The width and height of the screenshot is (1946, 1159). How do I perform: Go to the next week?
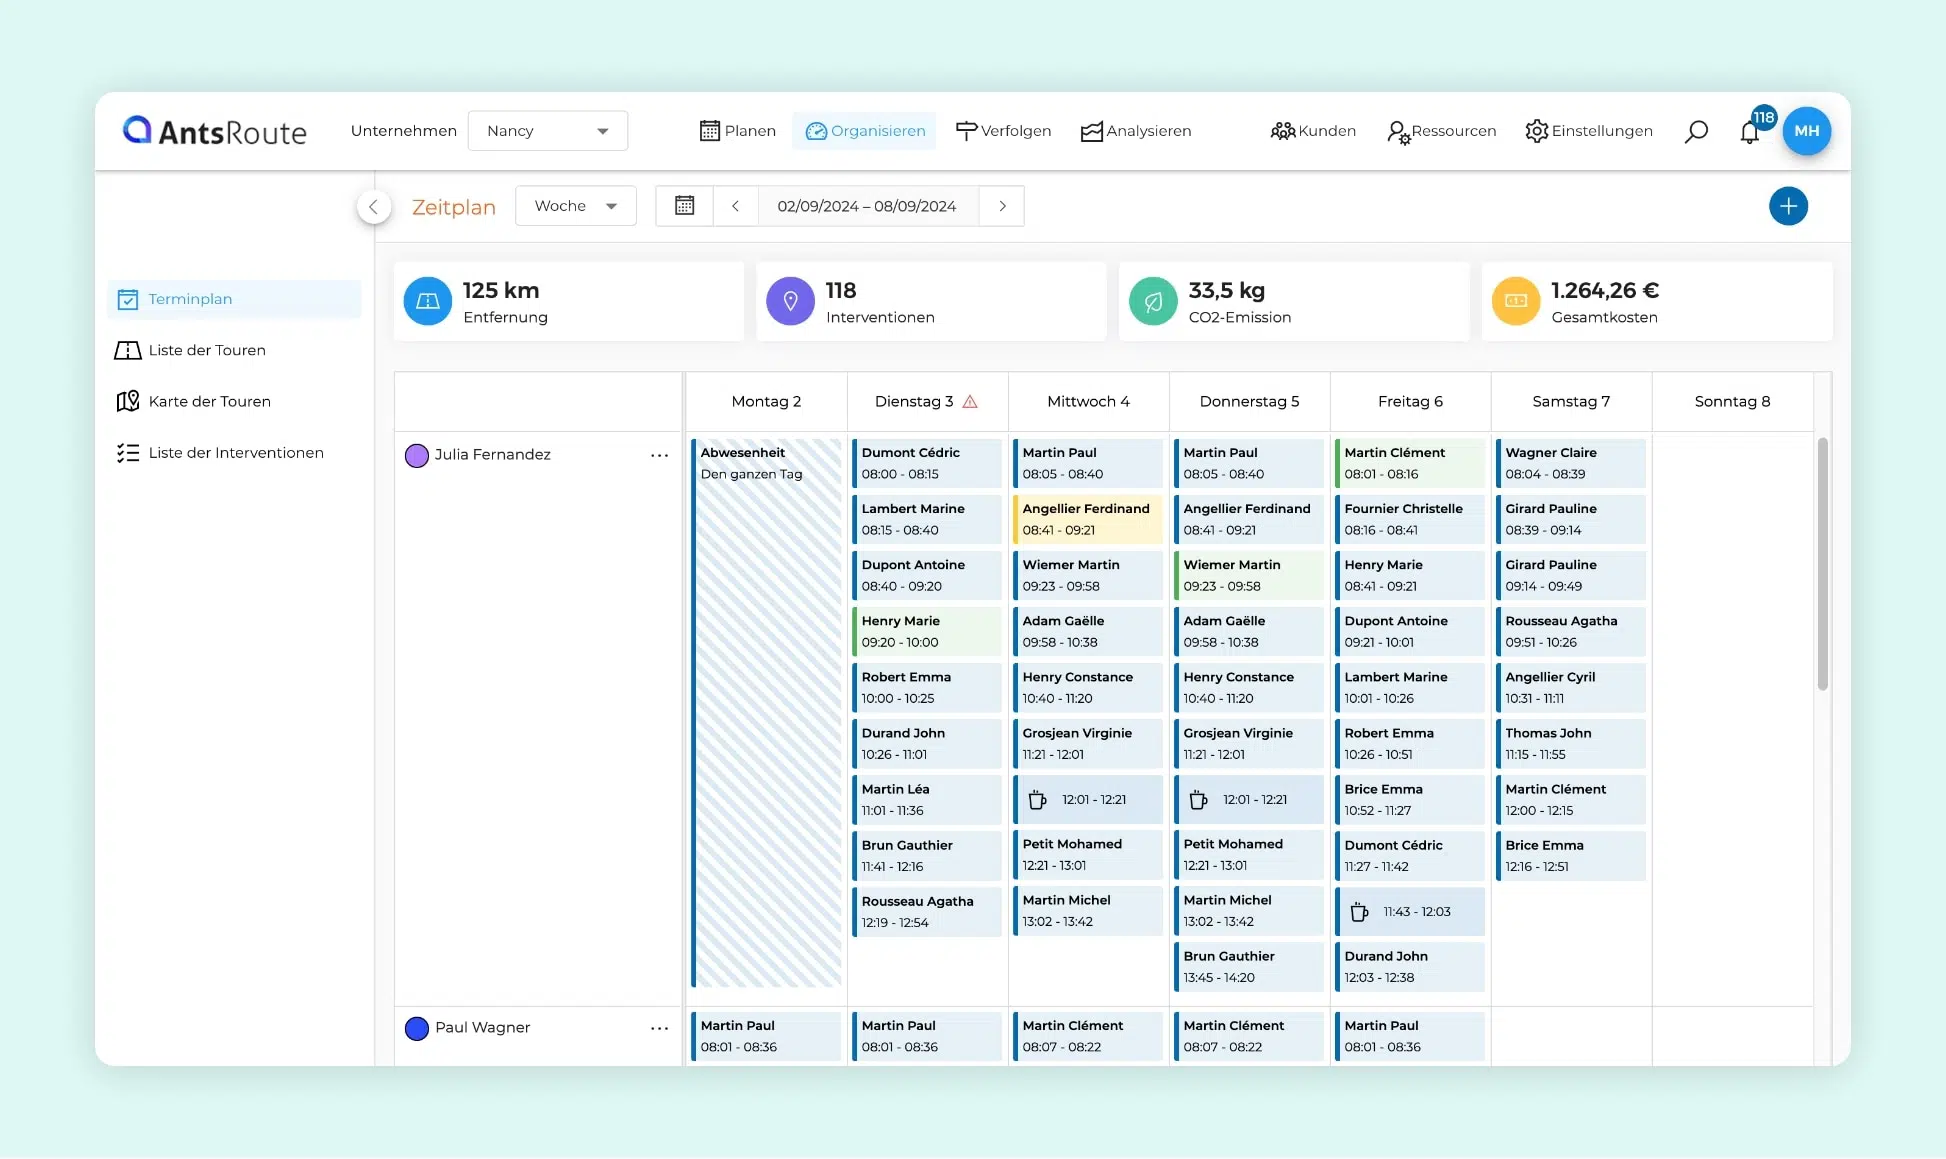1002,206
